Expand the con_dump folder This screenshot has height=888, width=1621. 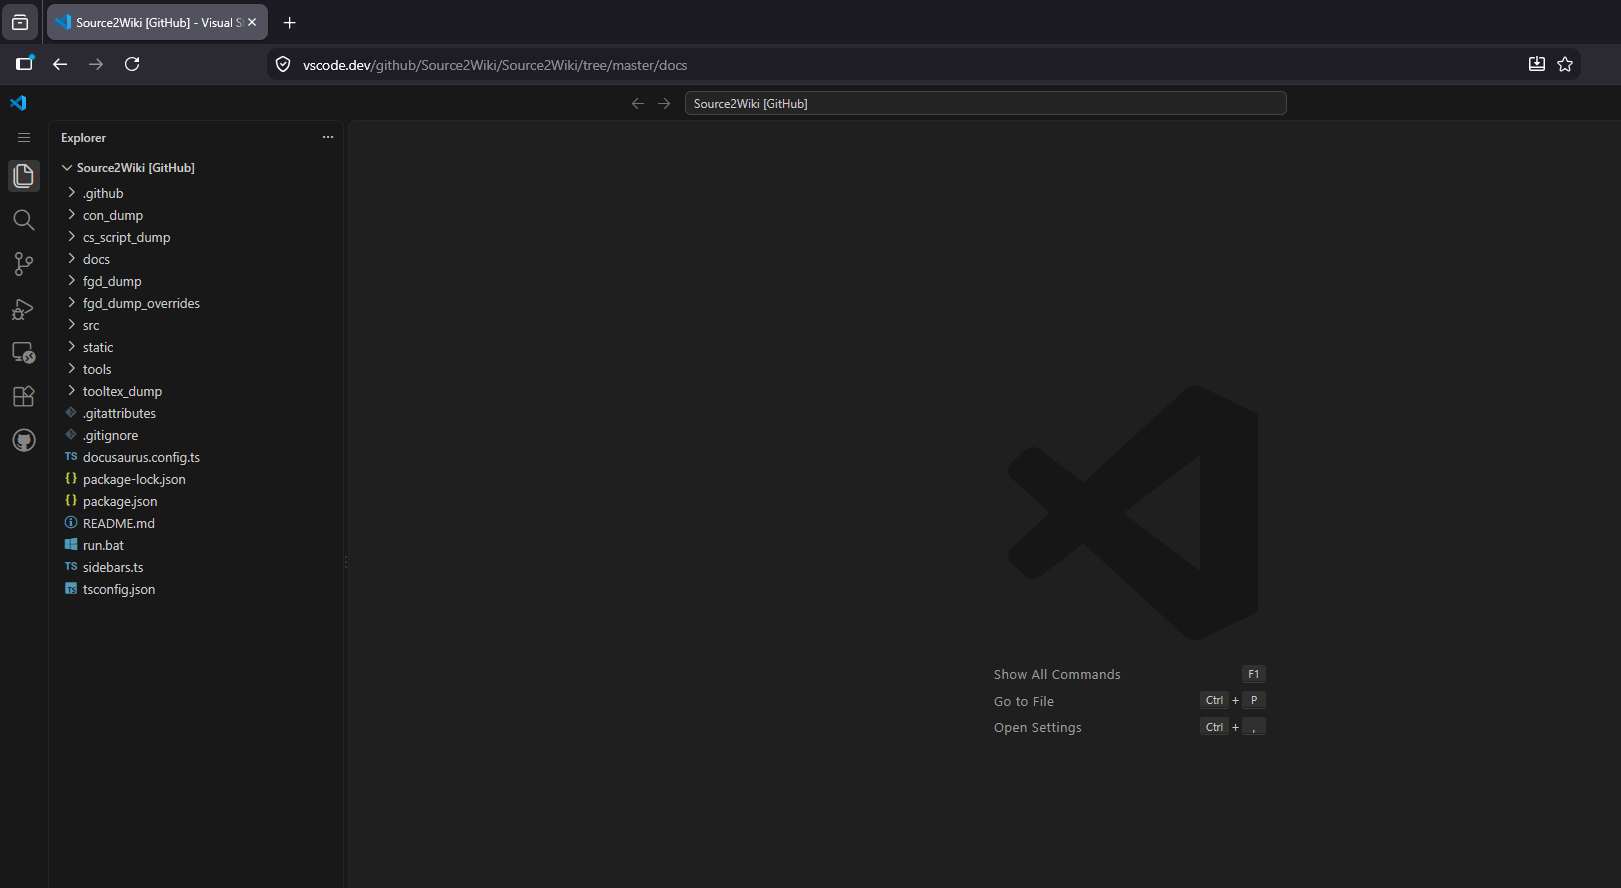point(196,215)
